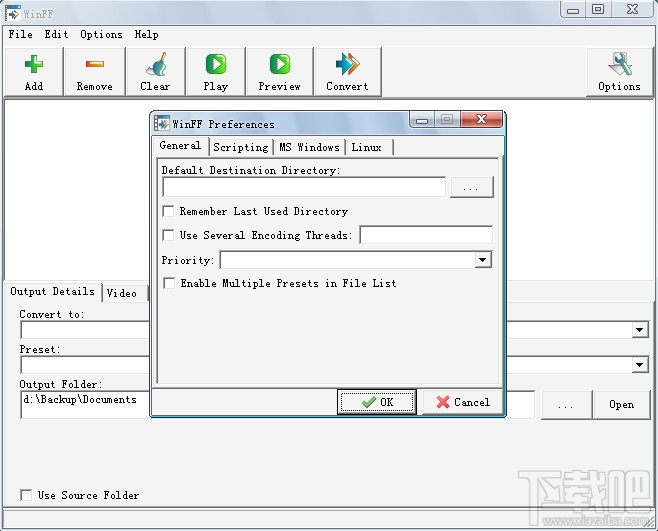Expand the Priority dropdown
This screenshot has height=531, width=658.
click(483, 260)
